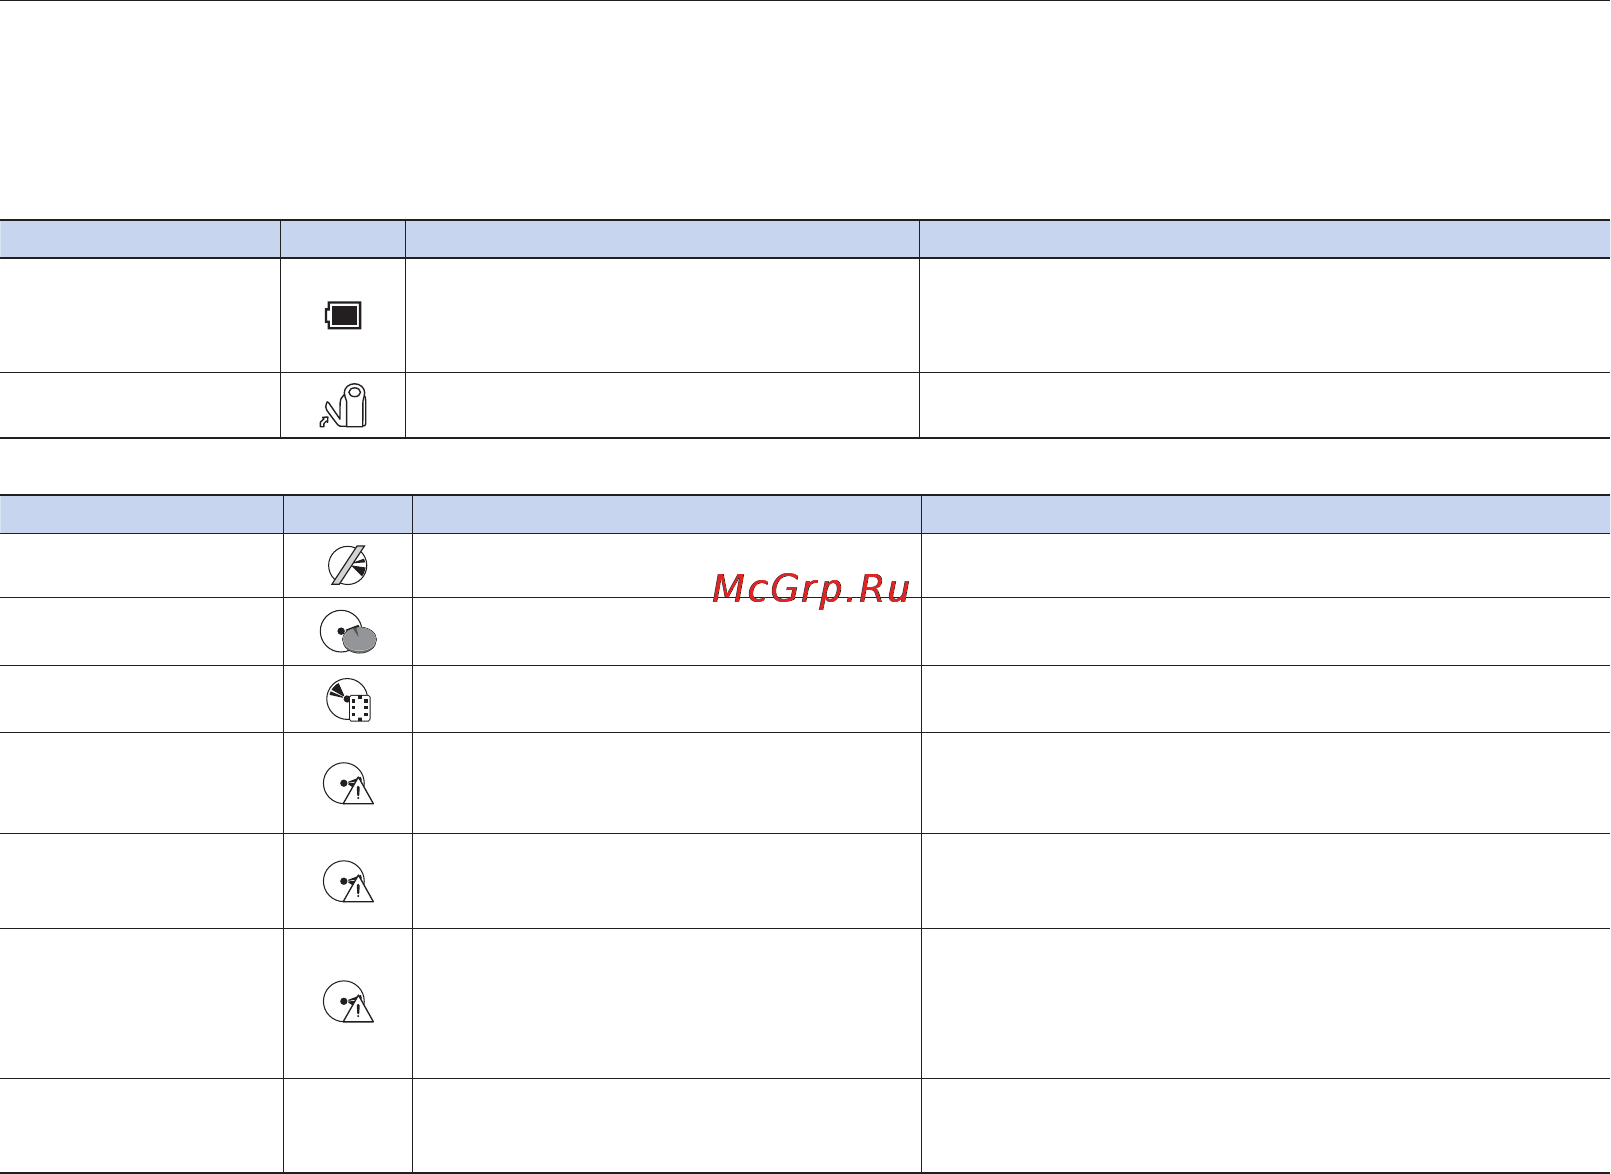
Task: Click the blue header cell above the crossed-out disc
Action: tap(348, 514)
